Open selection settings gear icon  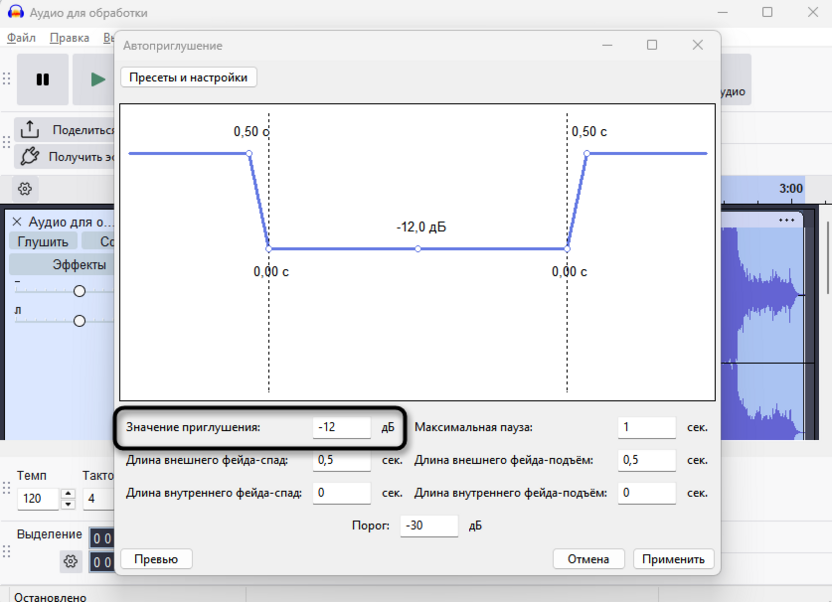click(x=71, y=561)
